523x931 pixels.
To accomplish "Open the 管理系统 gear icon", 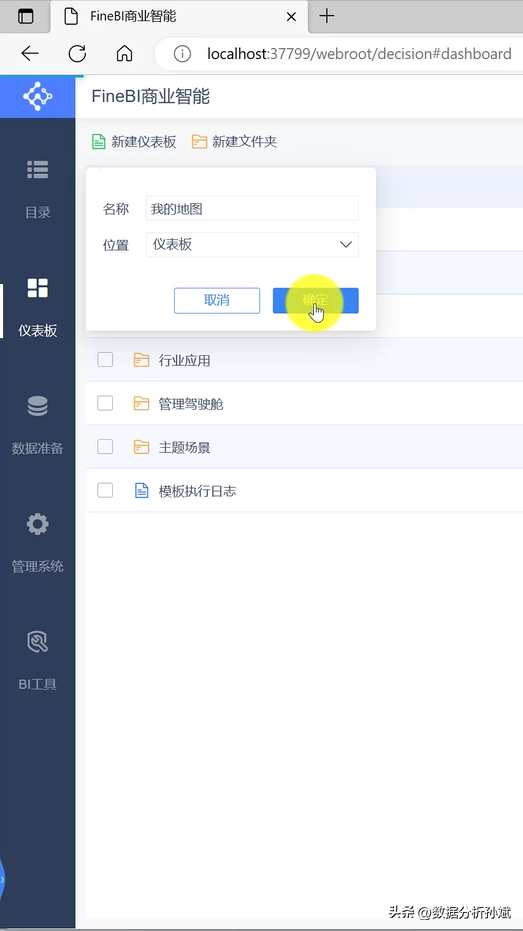I will click(x=37, y=524).
